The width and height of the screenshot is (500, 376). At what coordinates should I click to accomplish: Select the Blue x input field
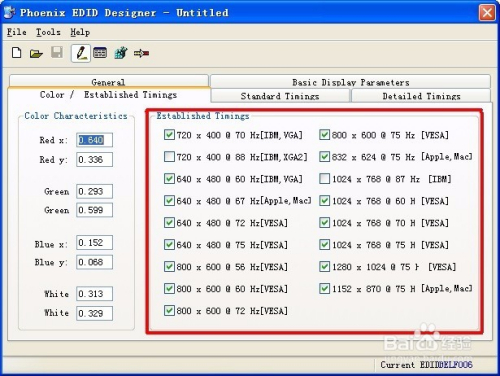(x=94, y=243)
